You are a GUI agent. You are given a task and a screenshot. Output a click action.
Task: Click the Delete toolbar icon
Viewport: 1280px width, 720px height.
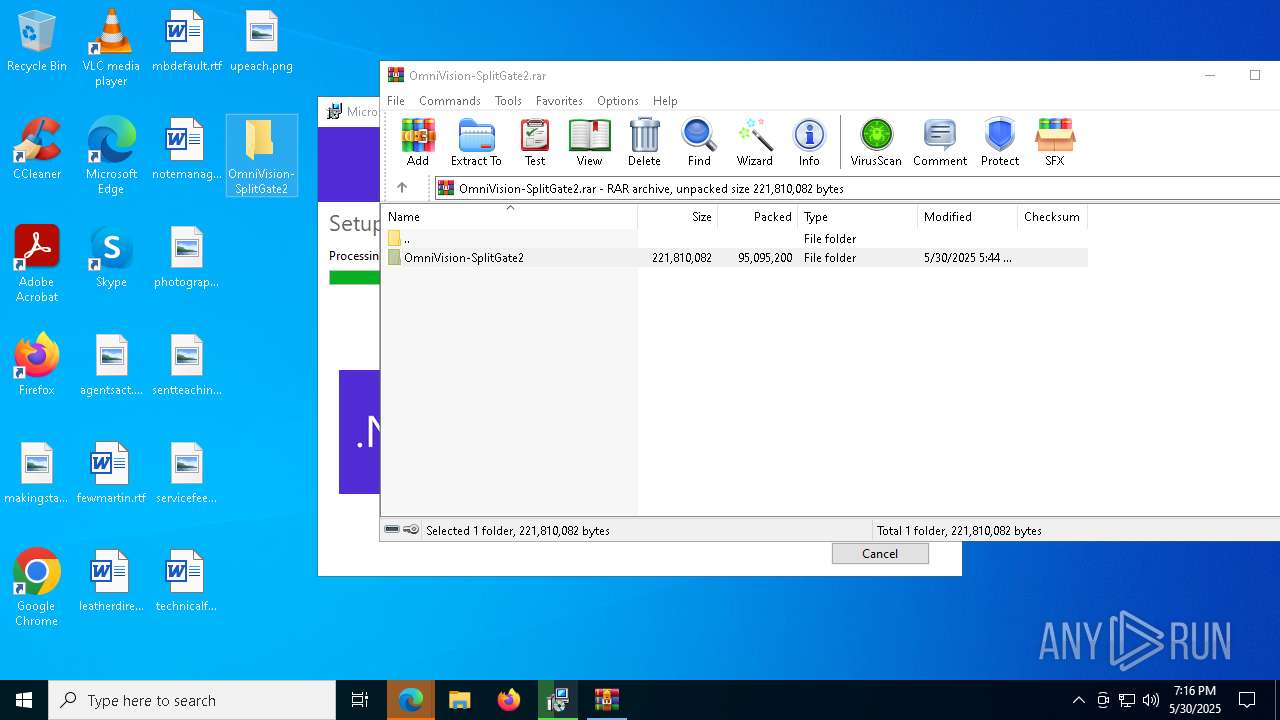[x=644, y=142]
